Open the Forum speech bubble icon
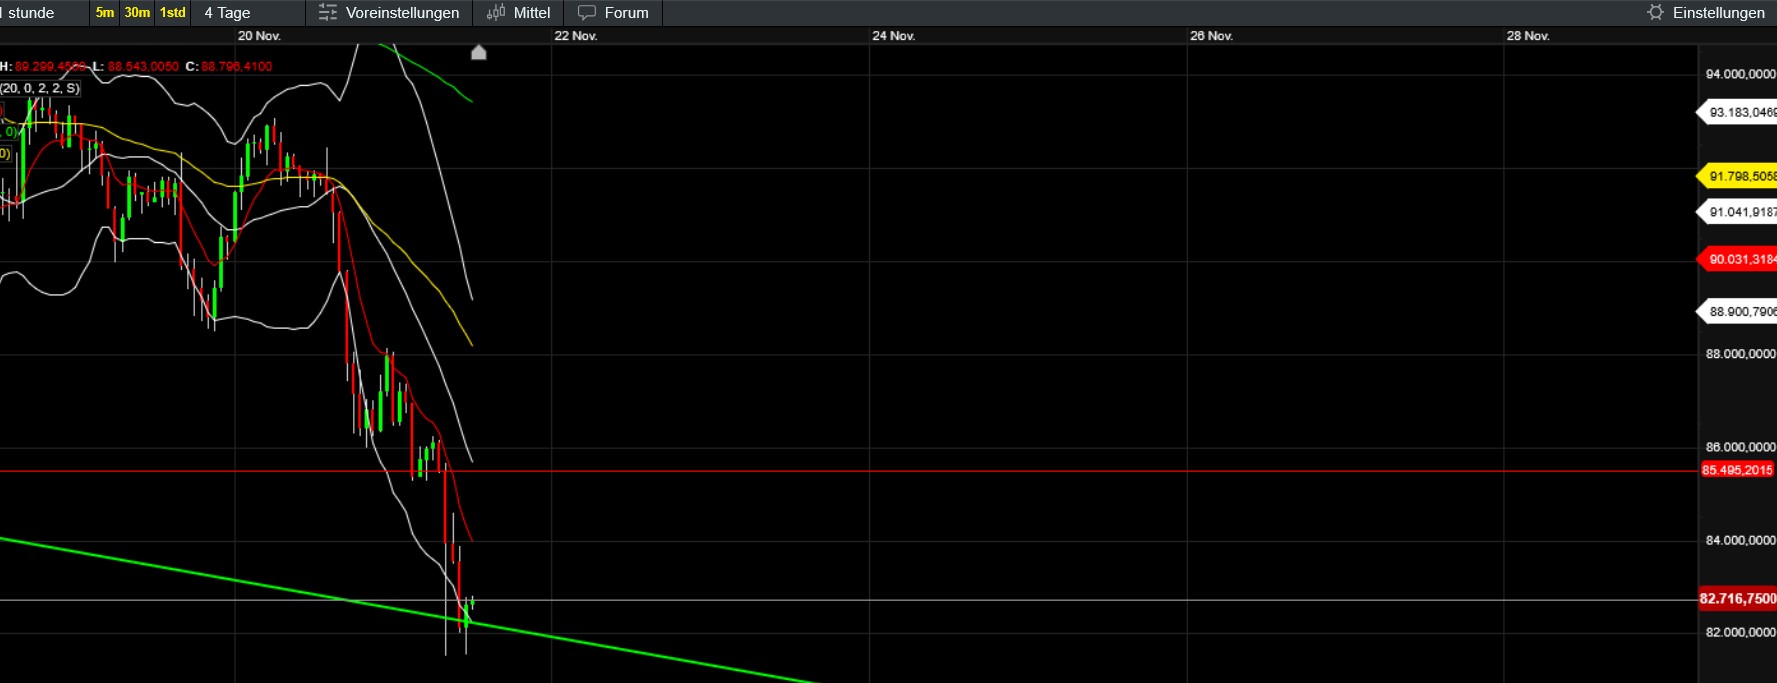Image resolution: width=1777 pixels, height=683 pixels. pos(587,13)
